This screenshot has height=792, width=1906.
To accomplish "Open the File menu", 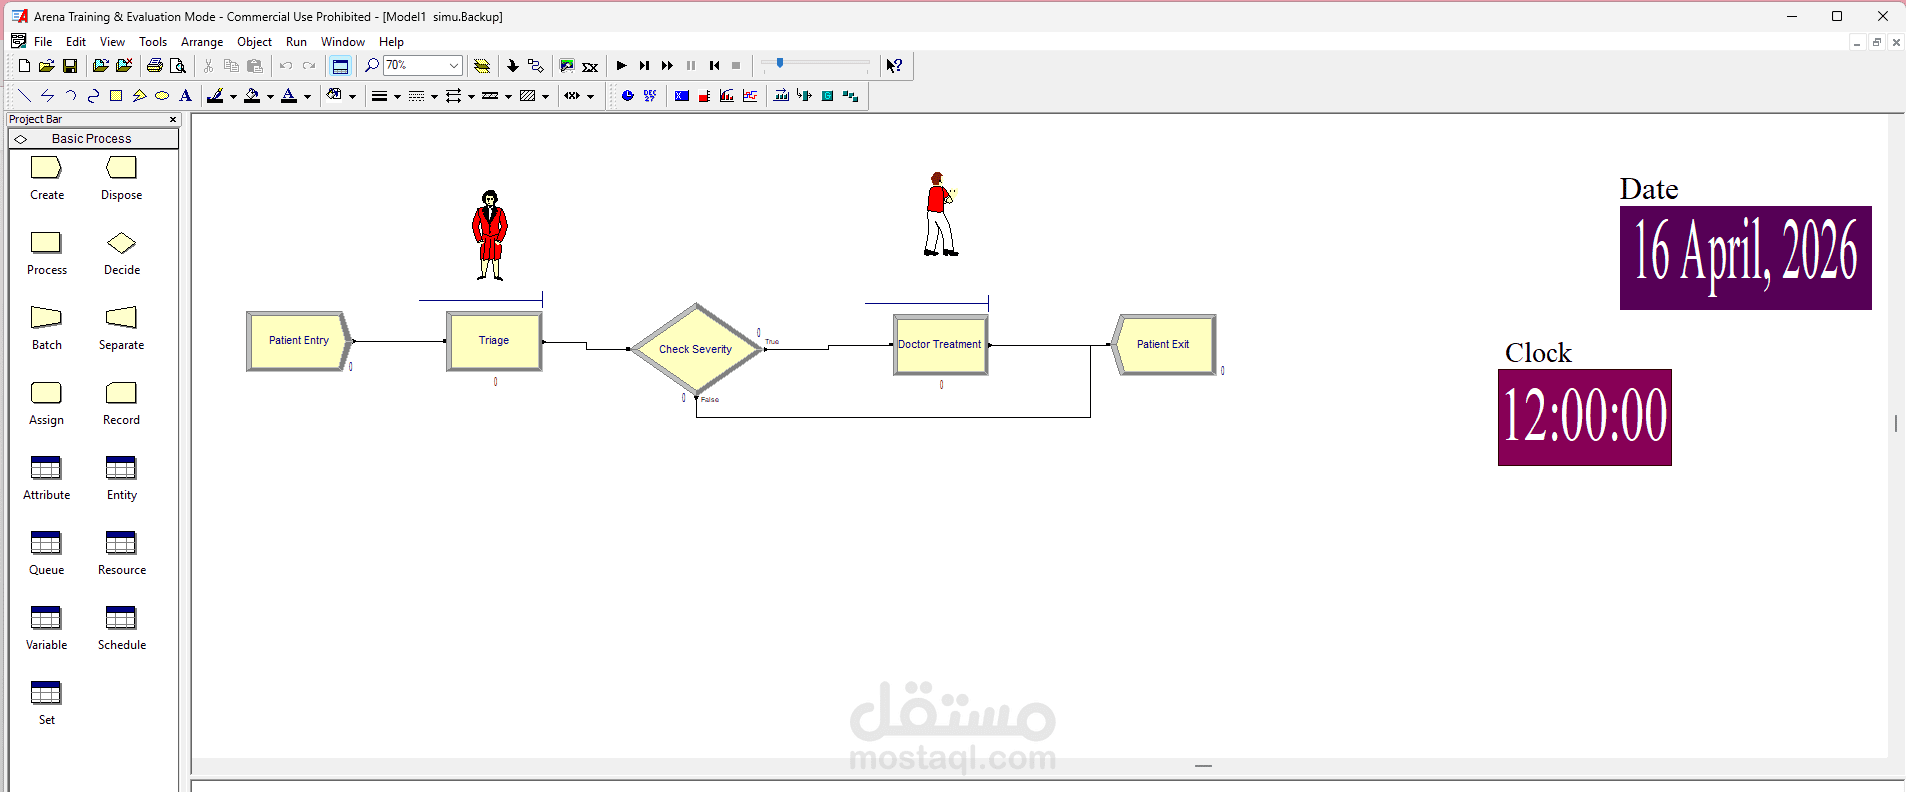I will pyautogui.click(x=43, y=42).
